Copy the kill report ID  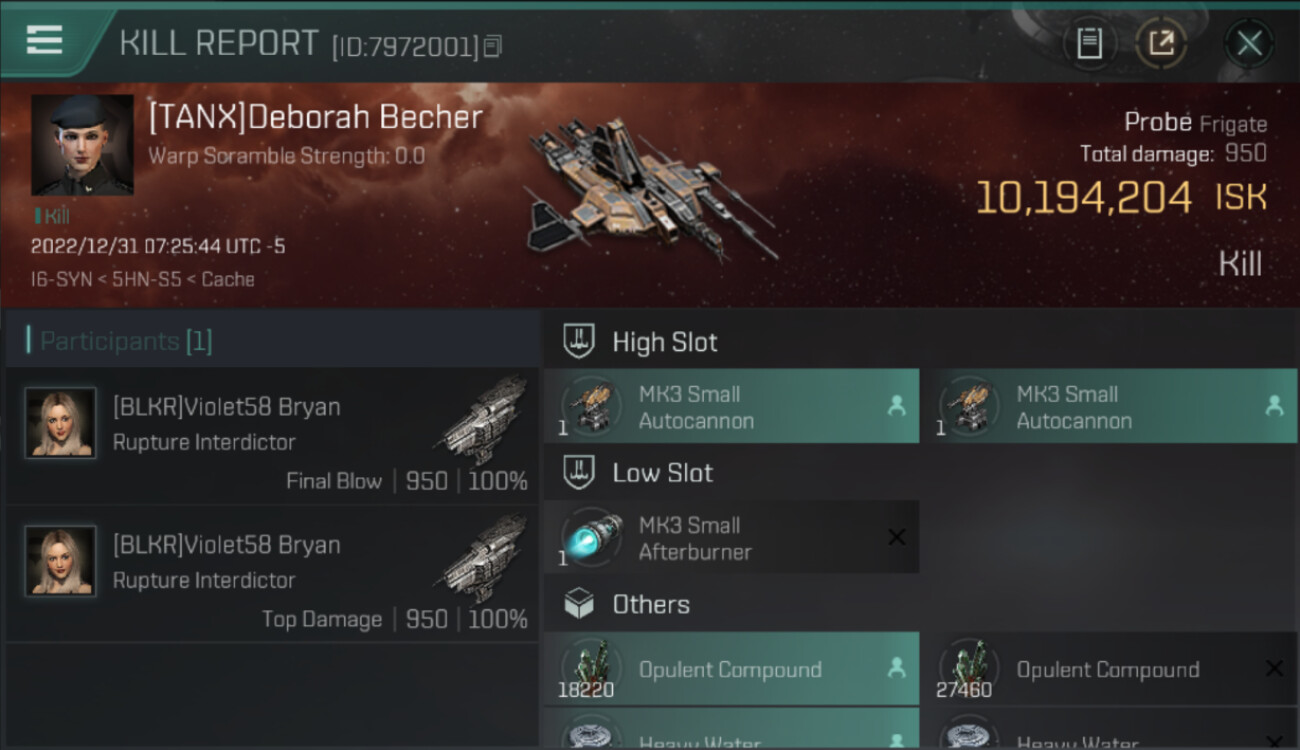(492, 46)
